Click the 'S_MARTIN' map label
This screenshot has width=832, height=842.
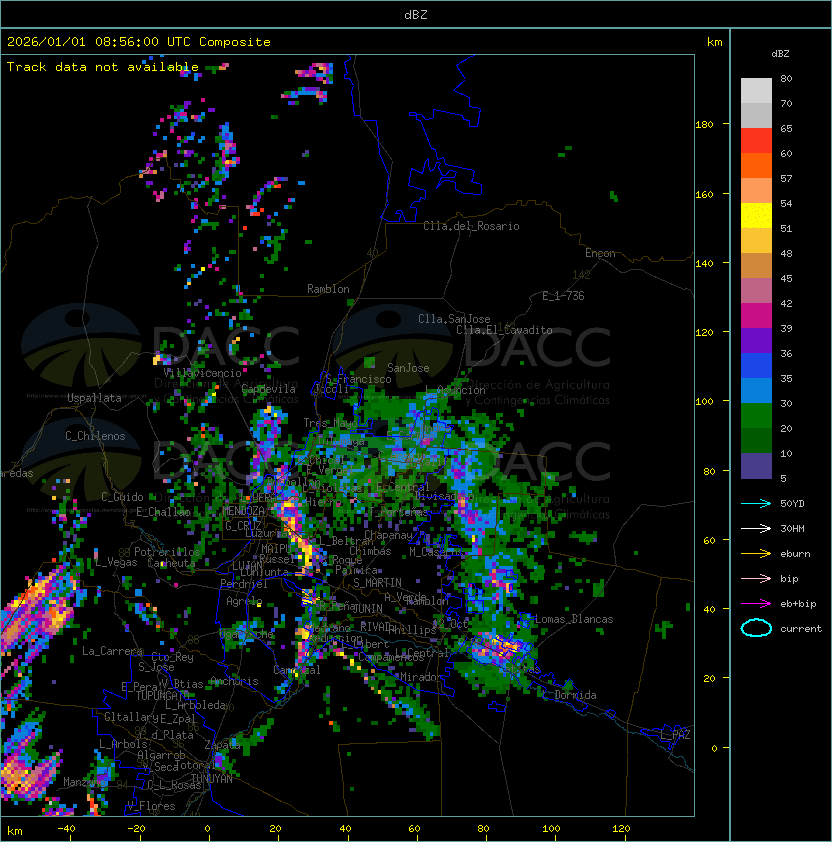pos(377,583)
